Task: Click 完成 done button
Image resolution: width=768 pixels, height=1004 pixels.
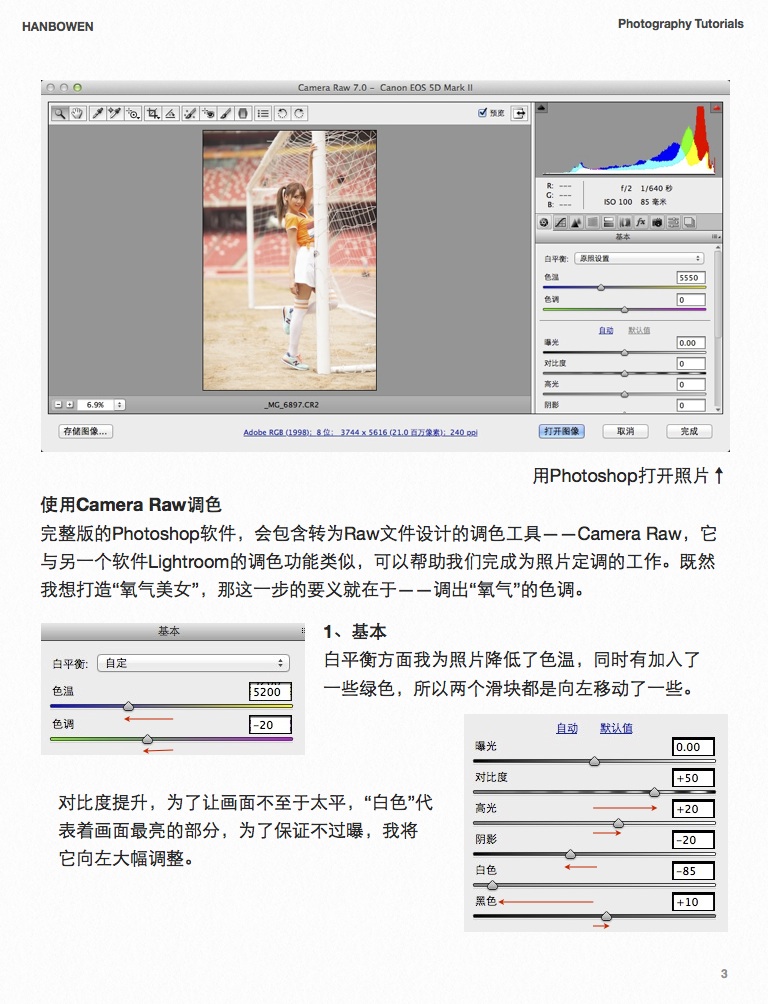Action: [x=689, y=431]
